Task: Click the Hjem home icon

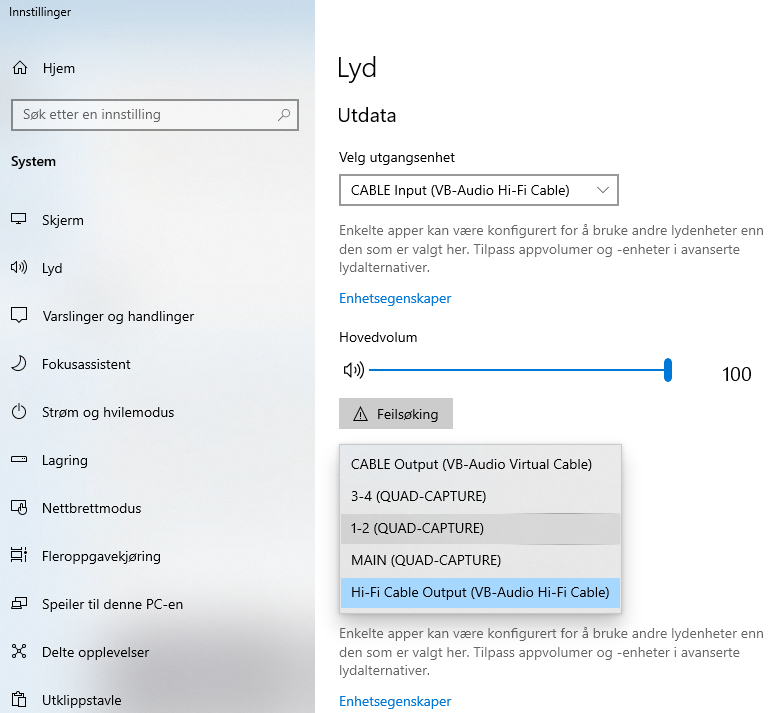Action: tap(19, 69)
